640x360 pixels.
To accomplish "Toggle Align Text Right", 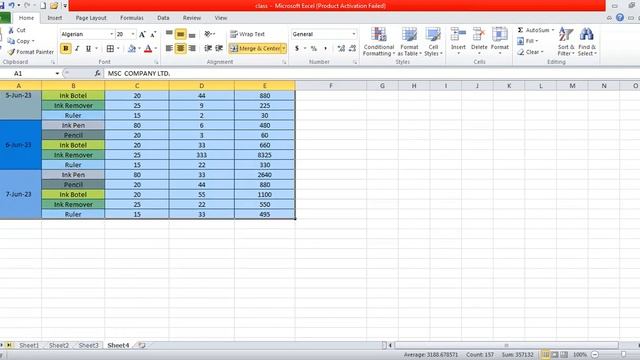I will [192, 49].
